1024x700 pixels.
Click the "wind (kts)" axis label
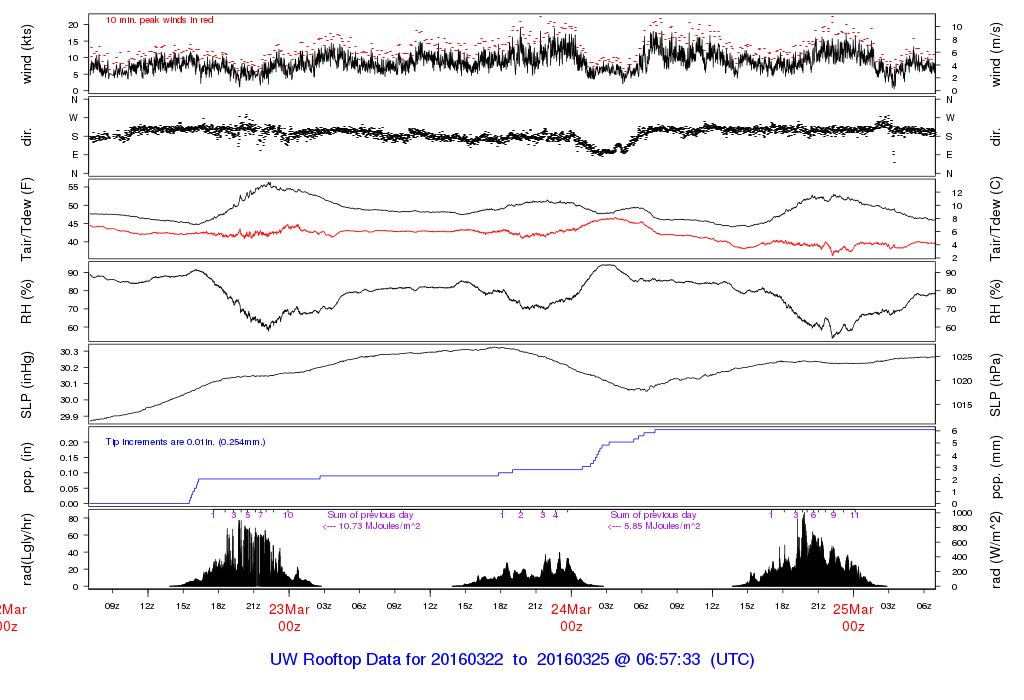[x=27, y=54]
